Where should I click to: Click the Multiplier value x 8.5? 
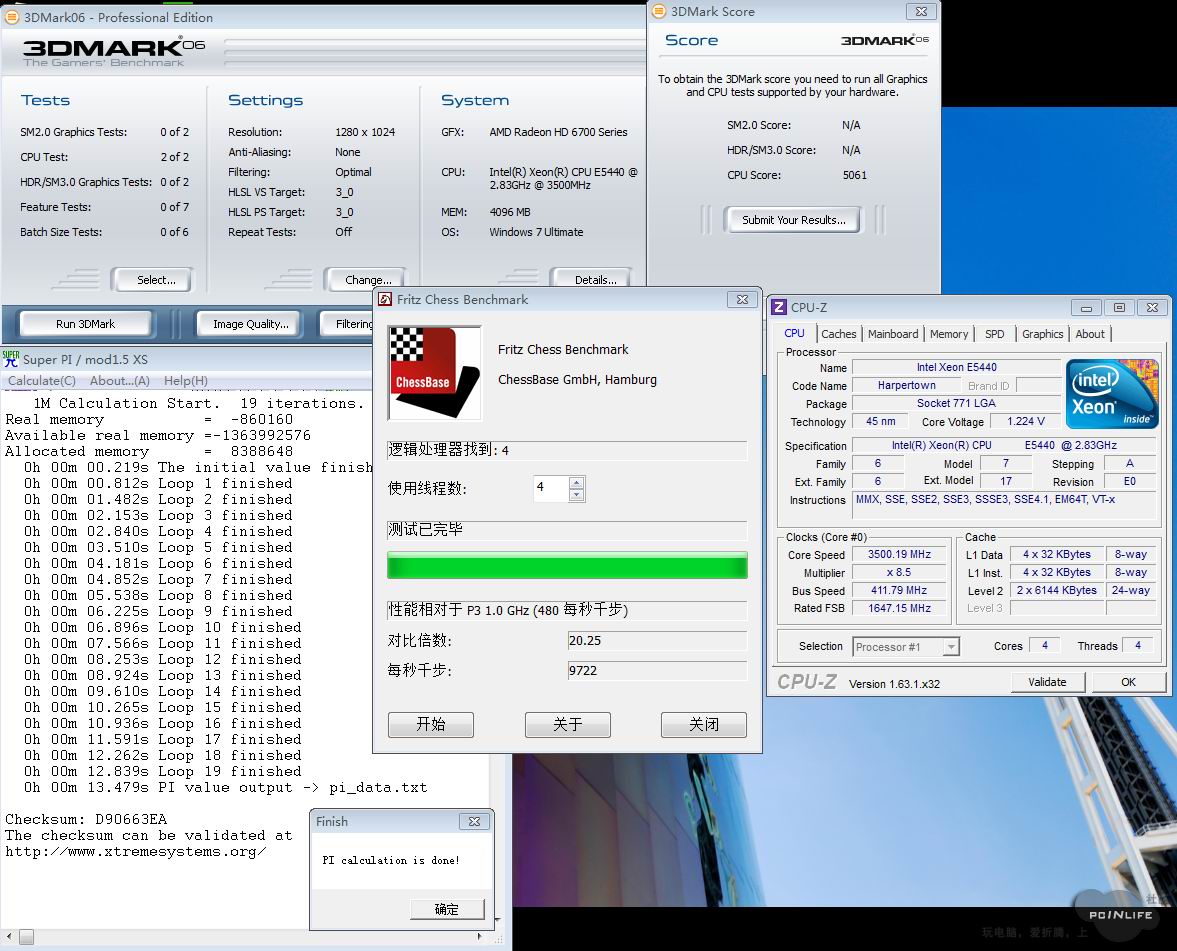point(899,573)
